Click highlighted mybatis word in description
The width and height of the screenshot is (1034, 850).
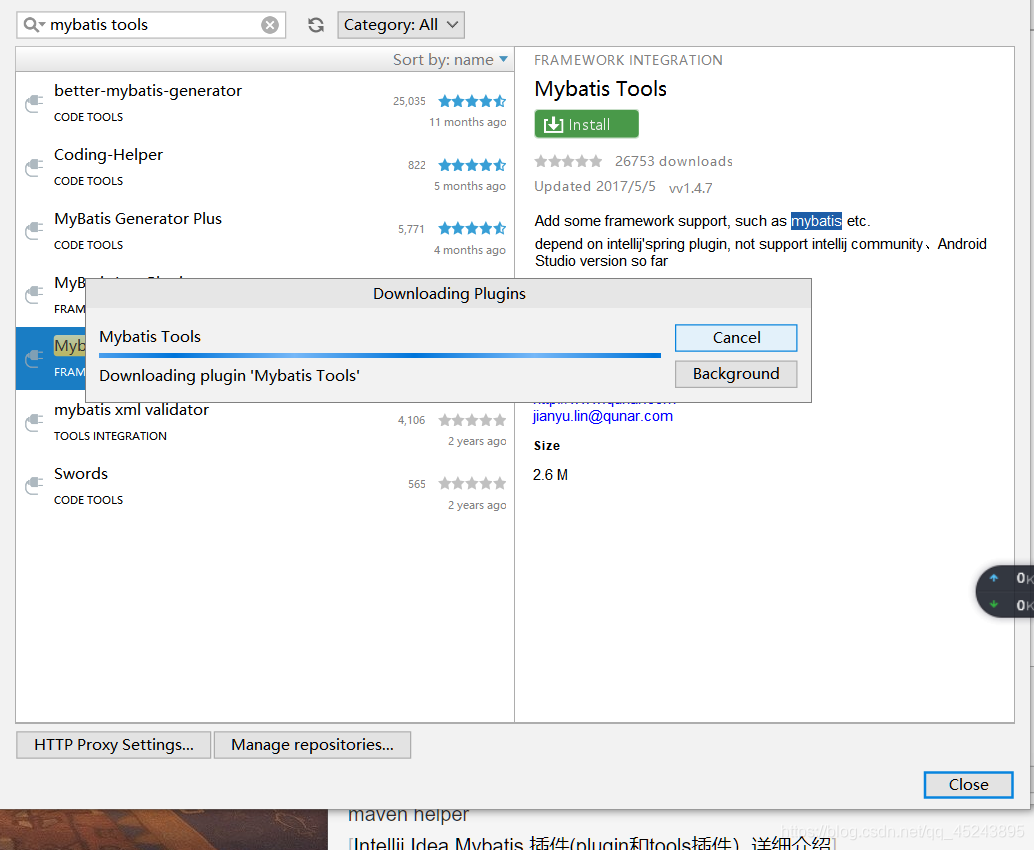coord(816,221)
